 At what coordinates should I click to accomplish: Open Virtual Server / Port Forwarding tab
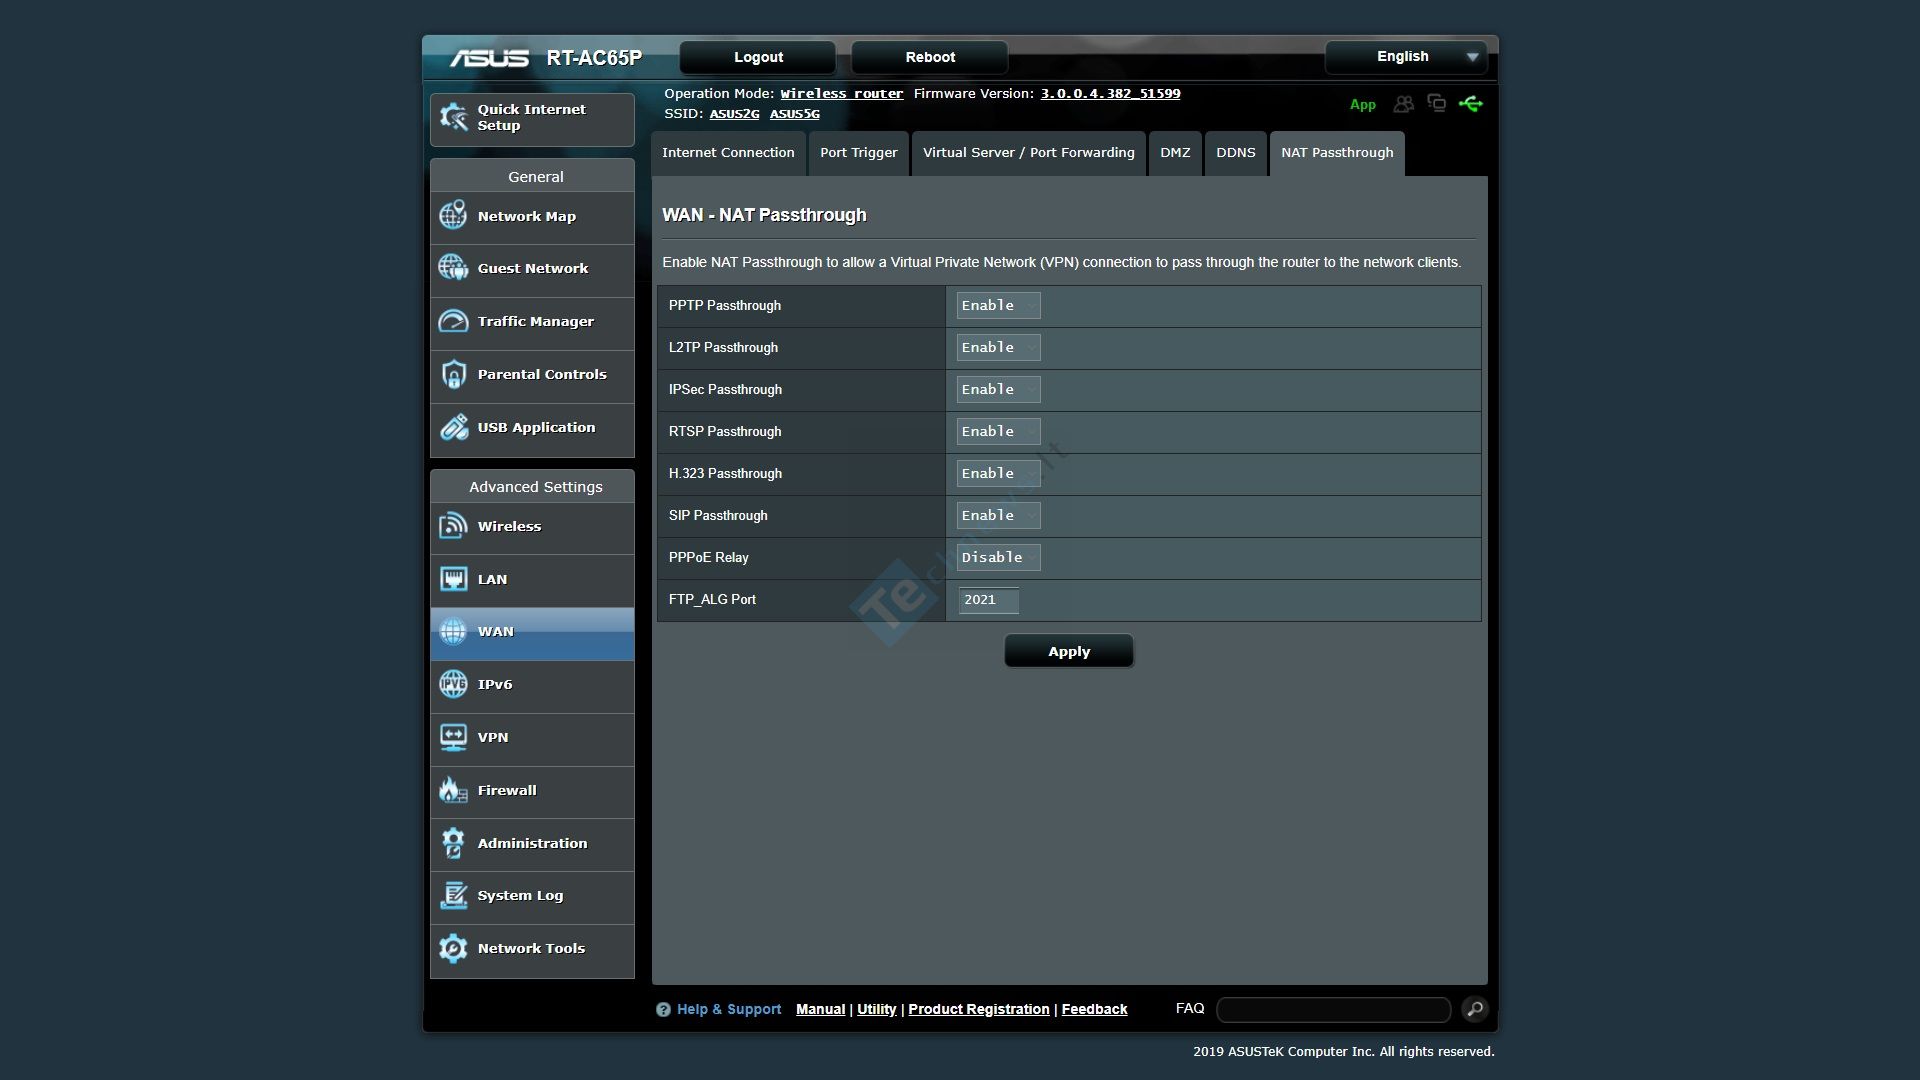pyautogui.click(x=1029, y=153)
